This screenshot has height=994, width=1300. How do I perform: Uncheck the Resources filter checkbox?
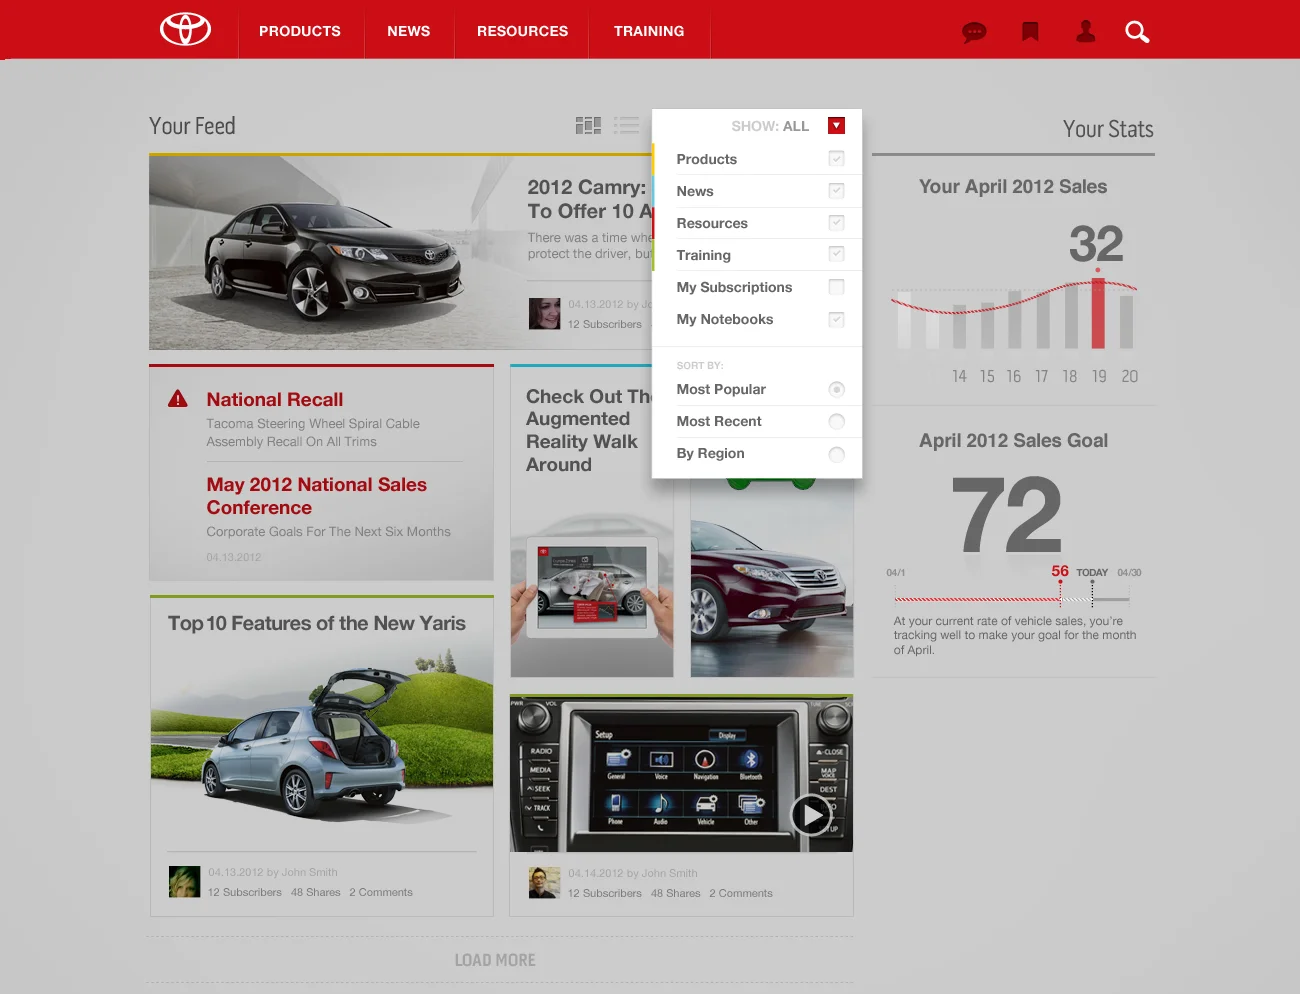[837, 223]
